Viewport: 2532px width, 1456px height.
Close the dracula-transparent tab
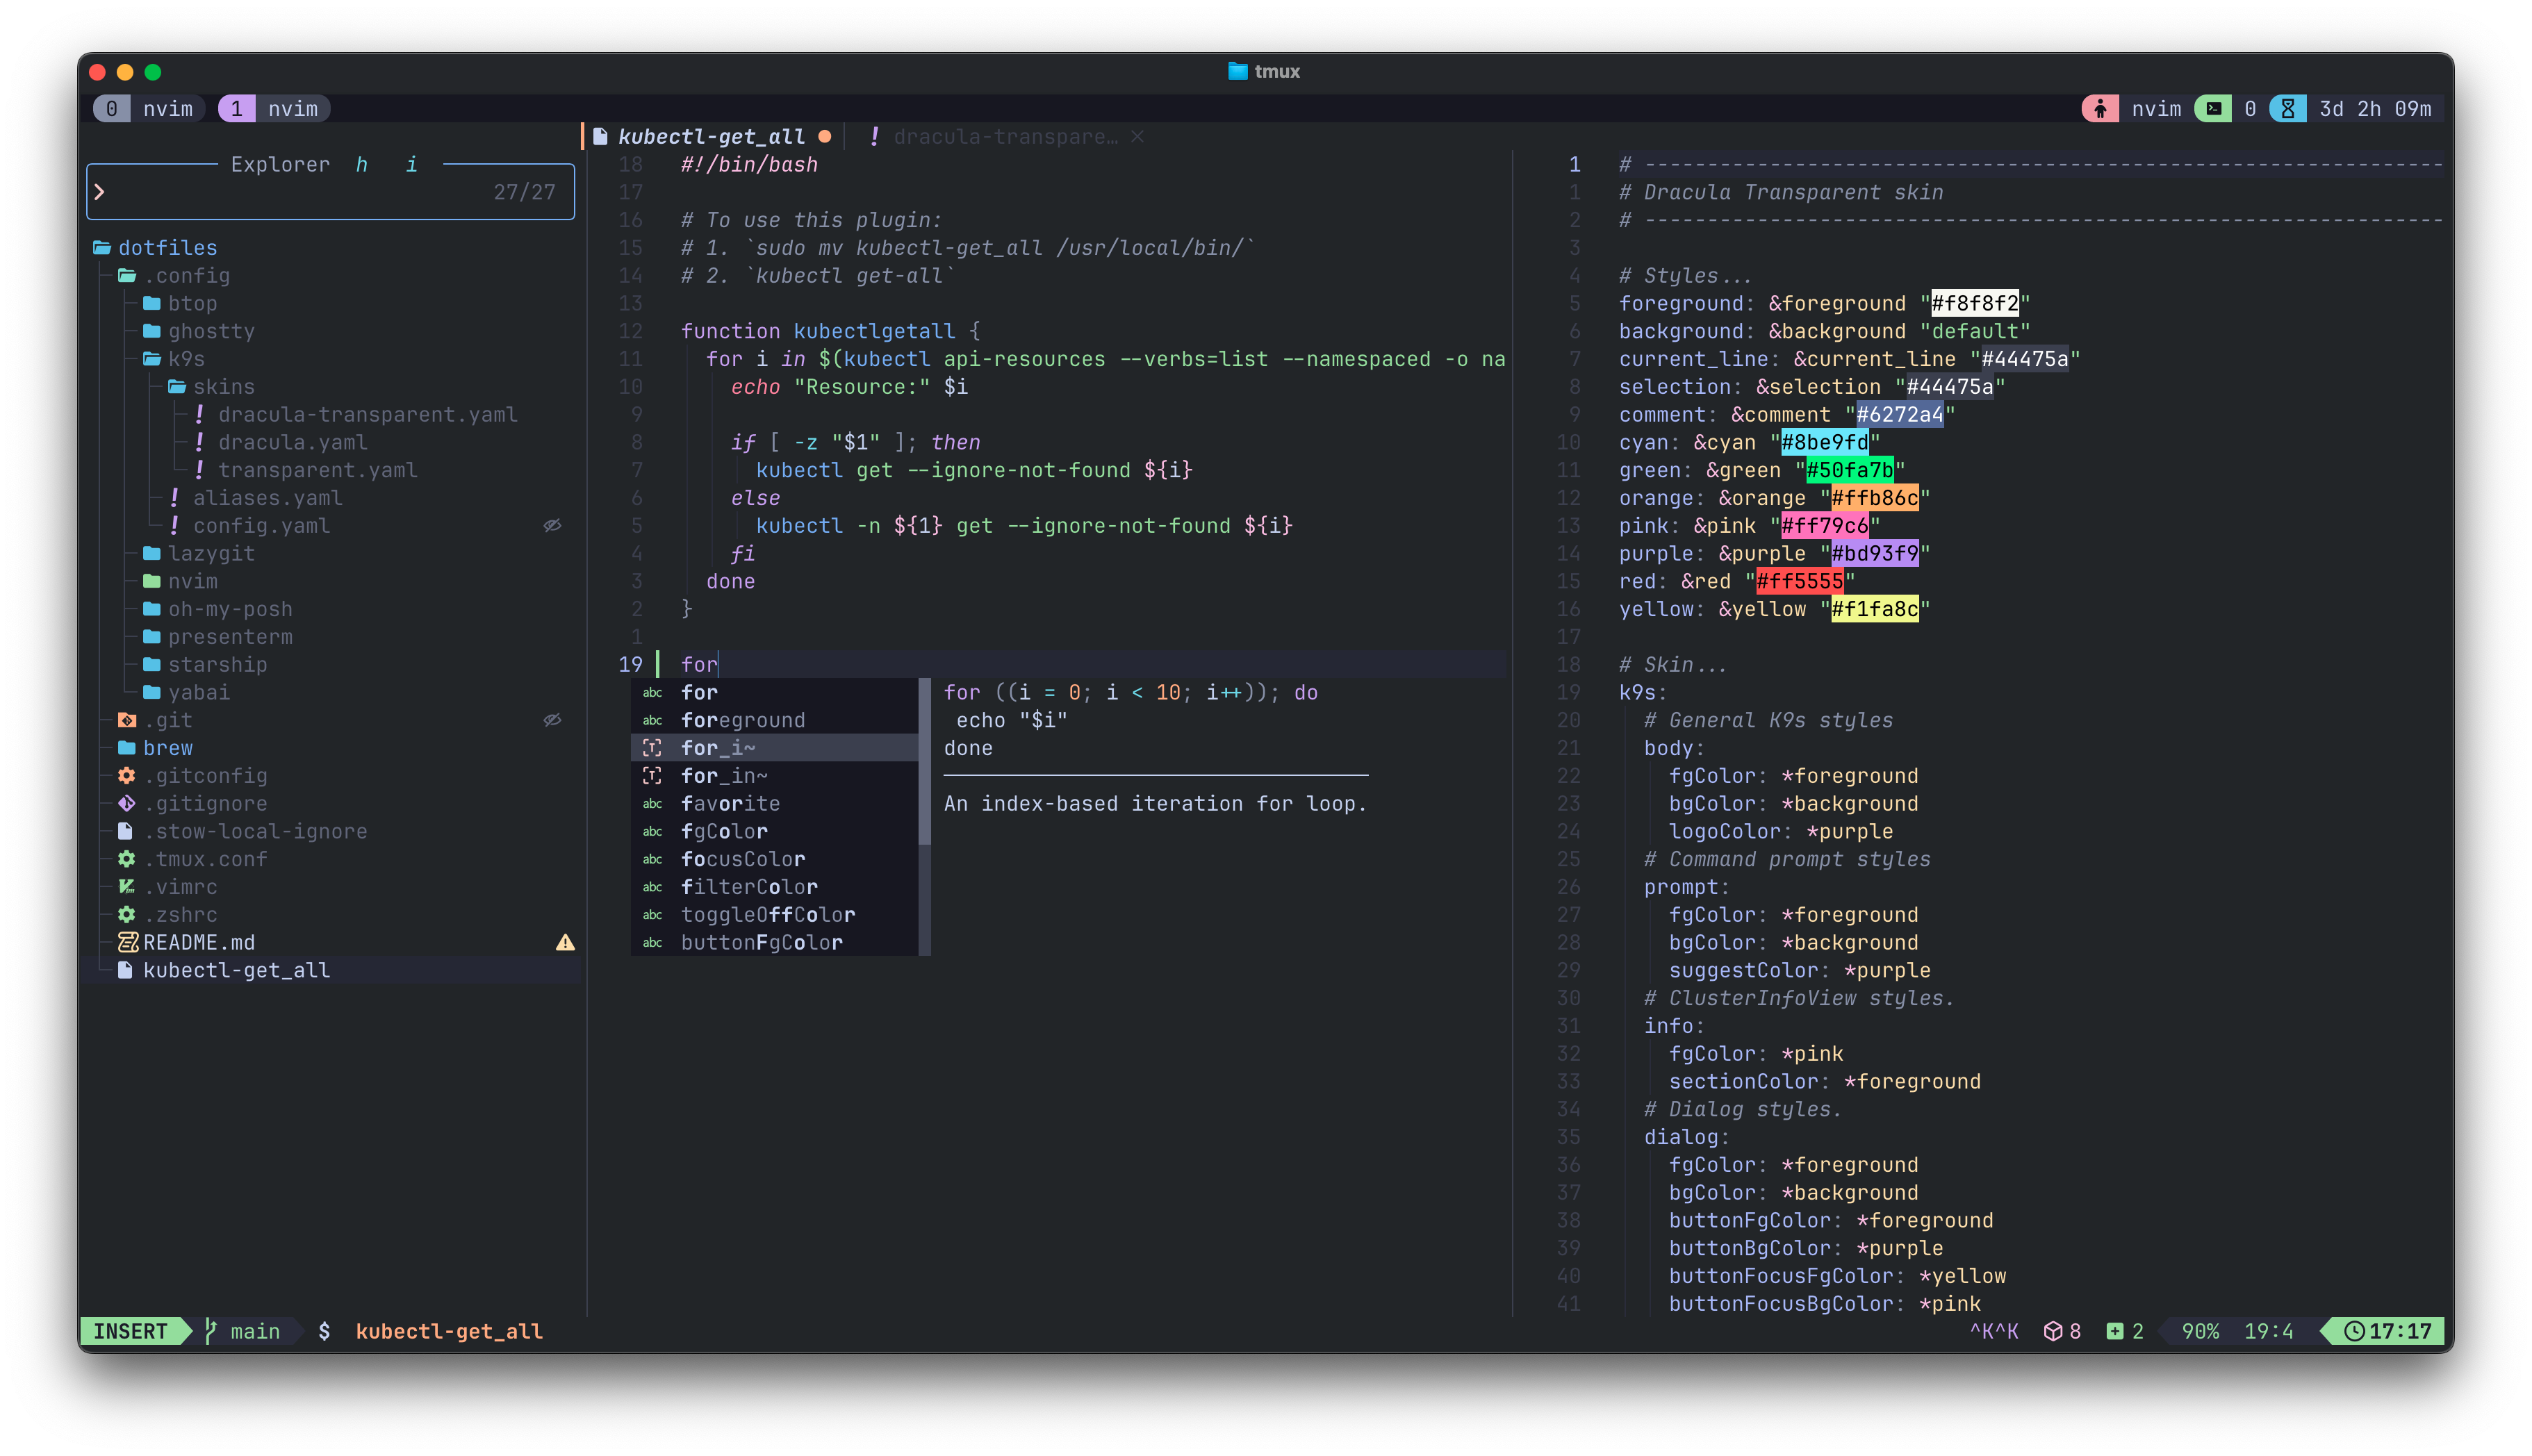(1137, 137)
